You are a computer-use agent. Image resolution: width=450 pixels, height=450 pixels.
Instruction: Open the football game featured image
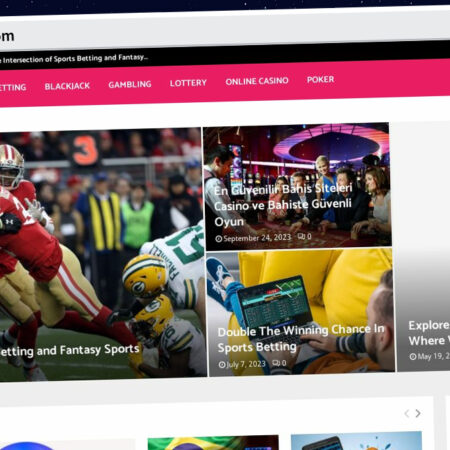click(102, 255)
